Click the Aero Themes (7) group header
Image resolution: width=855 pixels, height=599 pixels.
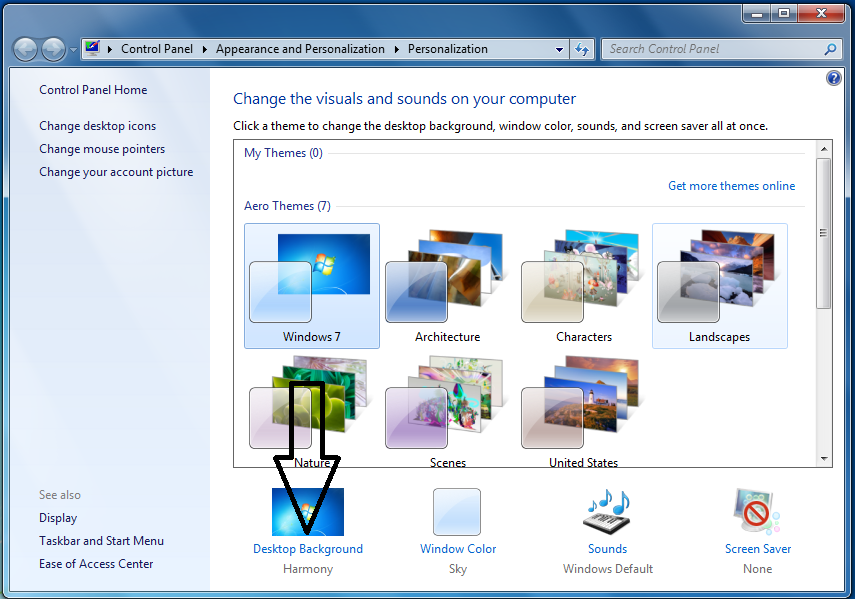[x=287, y=206]
